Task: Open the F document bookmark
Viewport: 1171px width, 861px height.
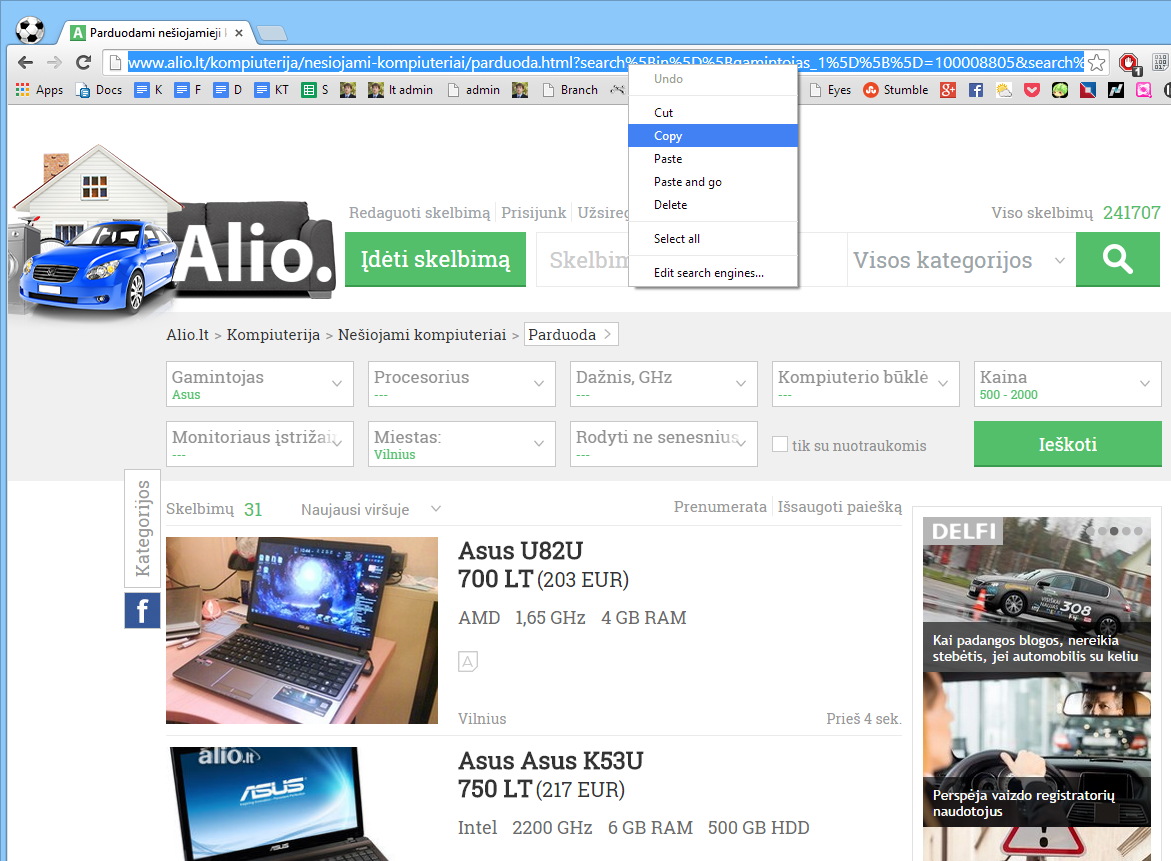Action: pos(188,90)
